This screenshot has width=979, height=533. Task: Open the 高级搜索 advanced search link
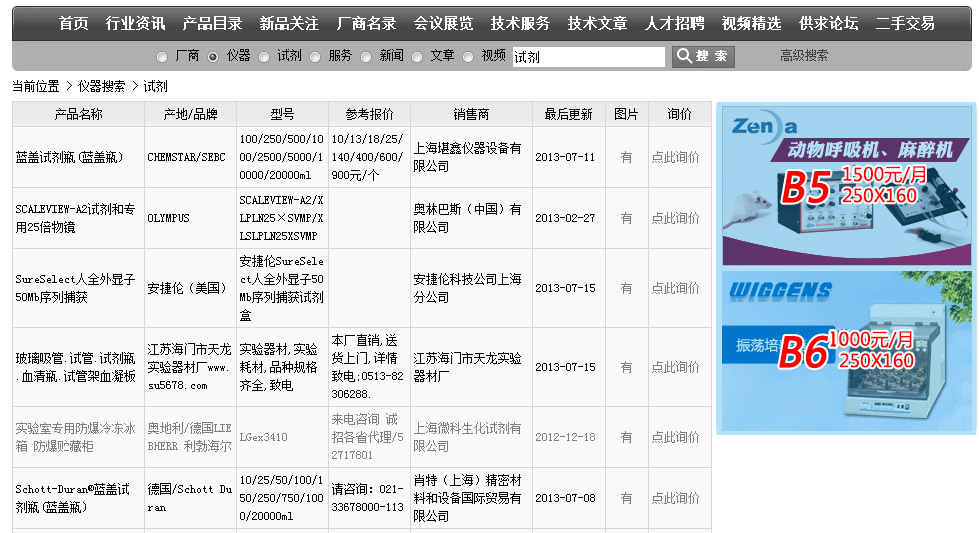[804, 56]
